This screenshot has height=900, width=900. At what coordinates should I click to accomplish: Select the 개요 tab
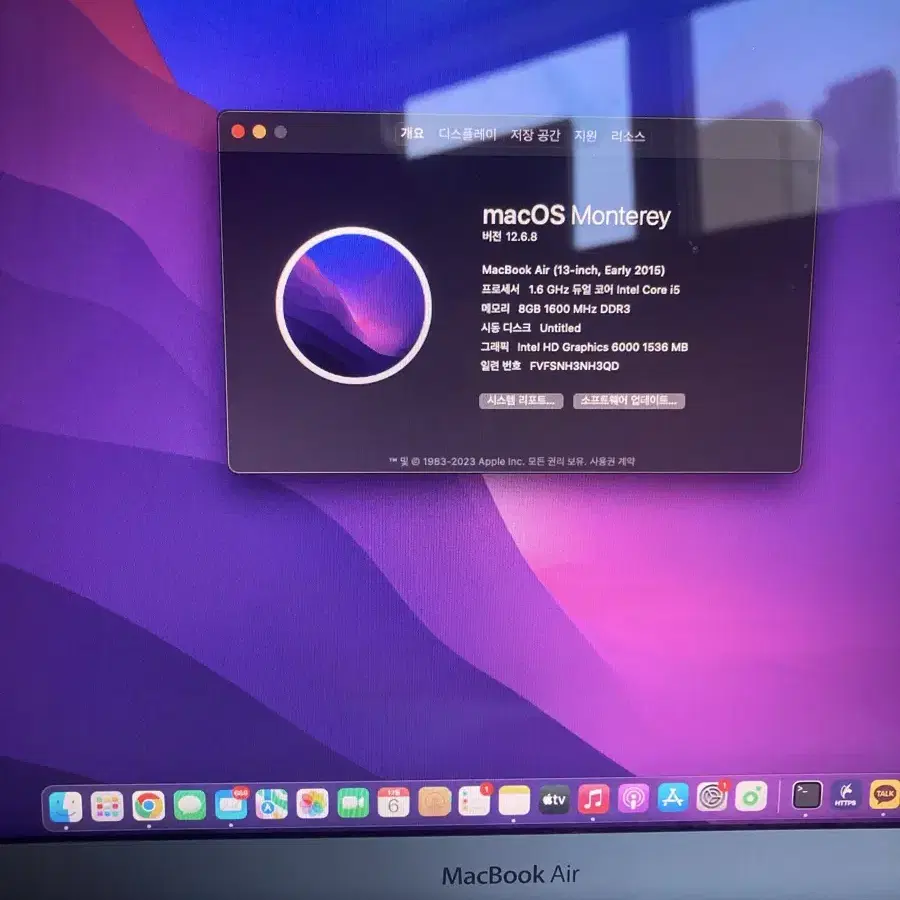click(412, 133)
